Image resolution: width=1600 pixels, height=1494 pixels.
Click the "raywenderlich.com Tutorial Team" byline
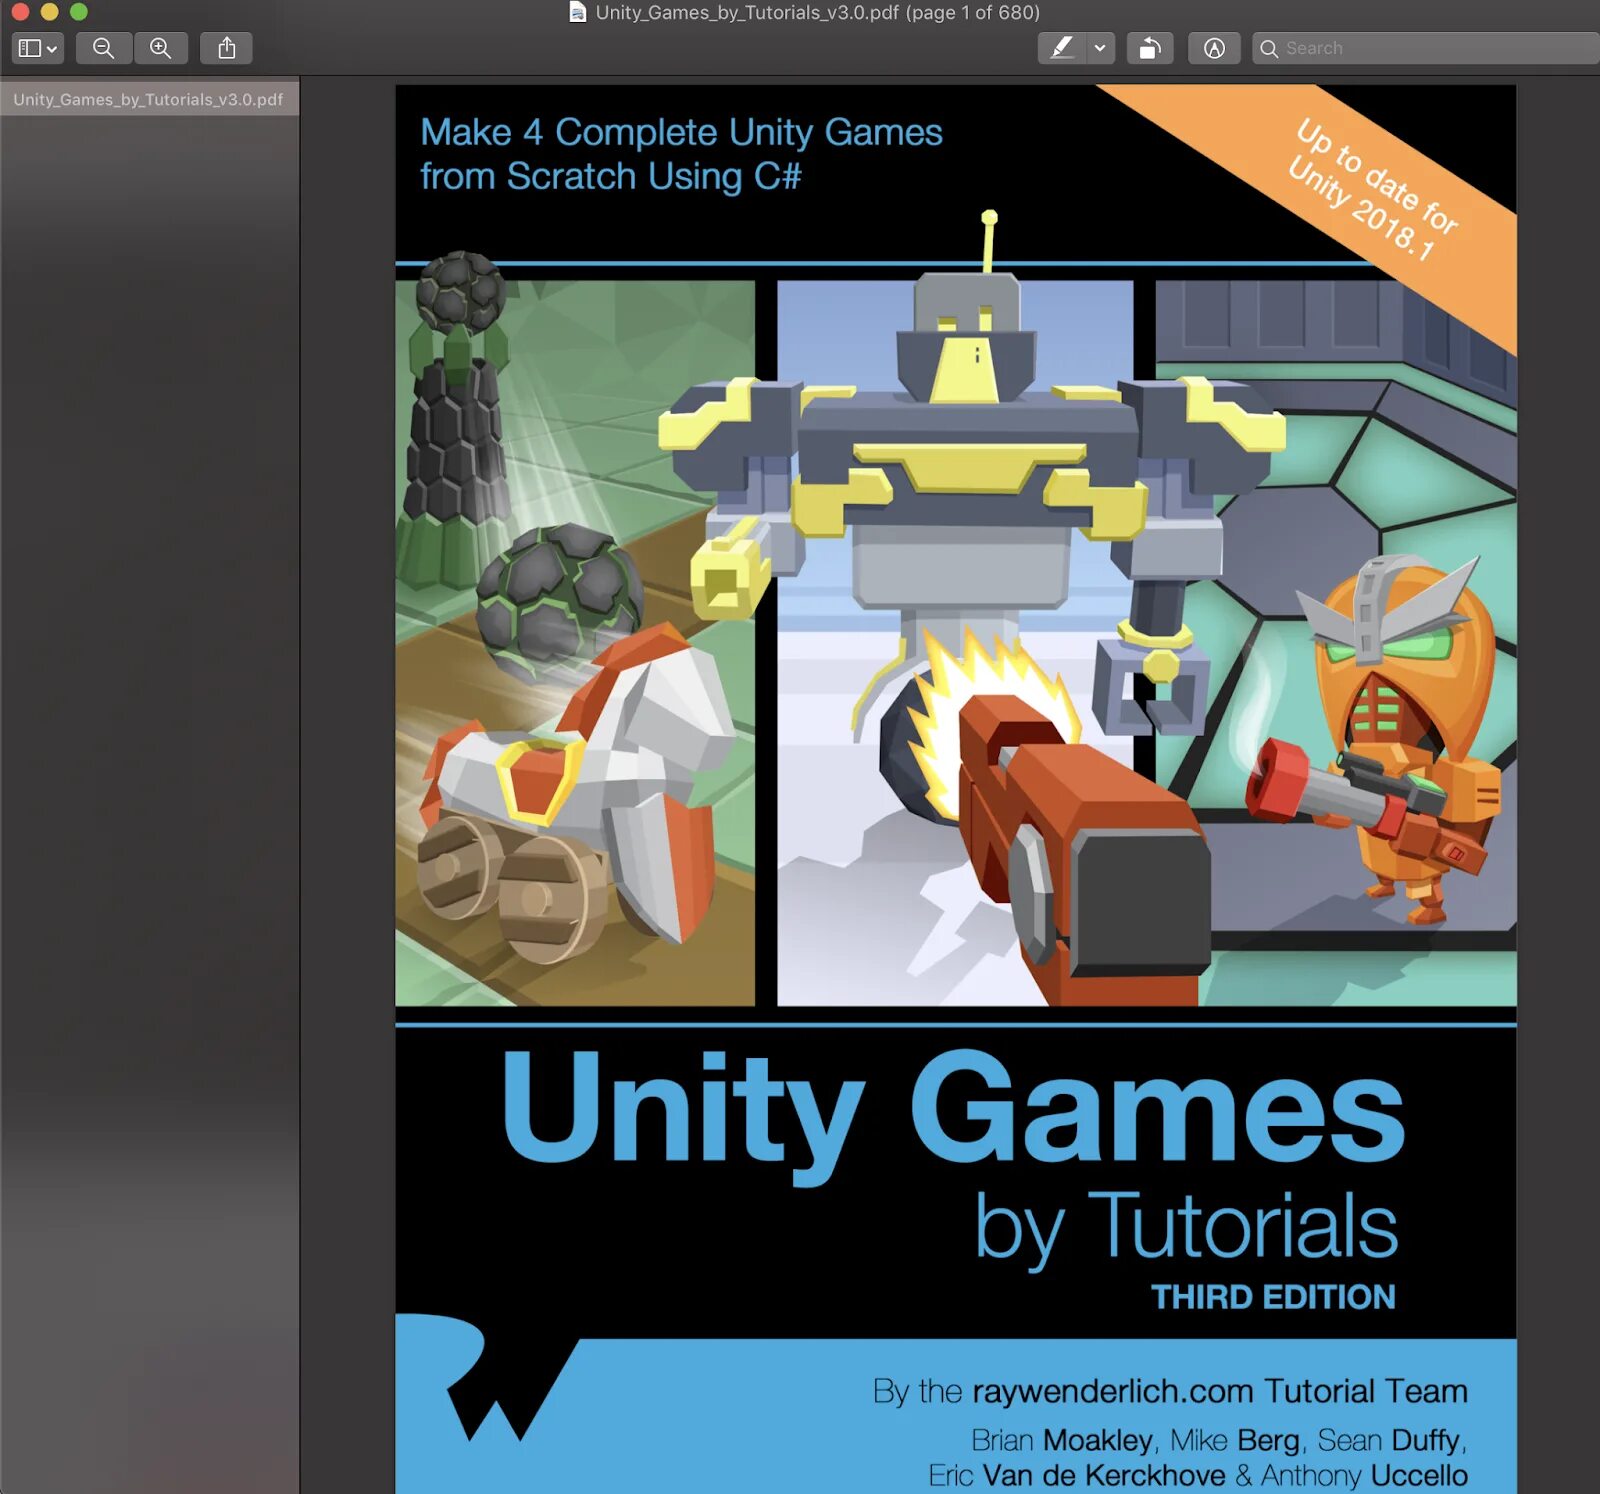[x=1220, y=1391]
